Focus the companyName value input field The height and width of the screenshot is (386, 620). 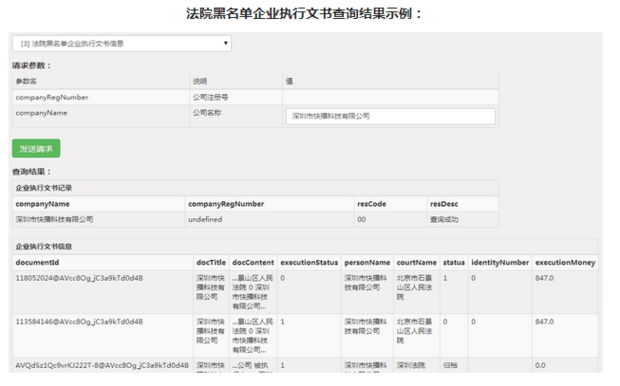pyautogui.click(x=390, y=116)
